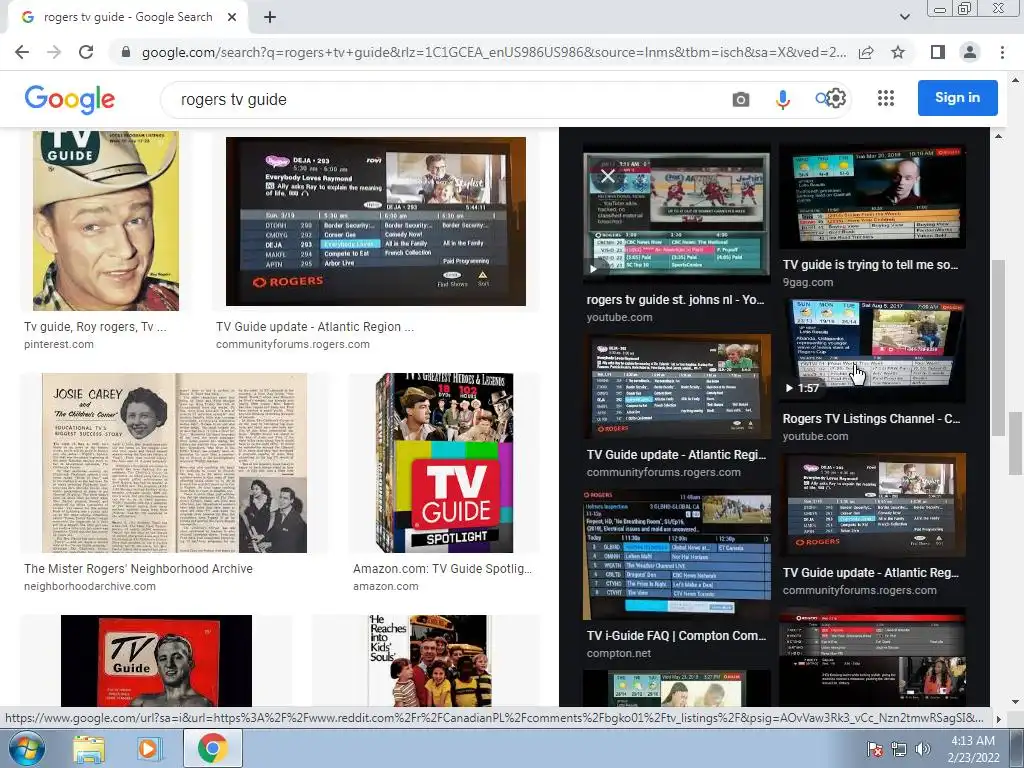Show the taskbar clock calendar

973,749
